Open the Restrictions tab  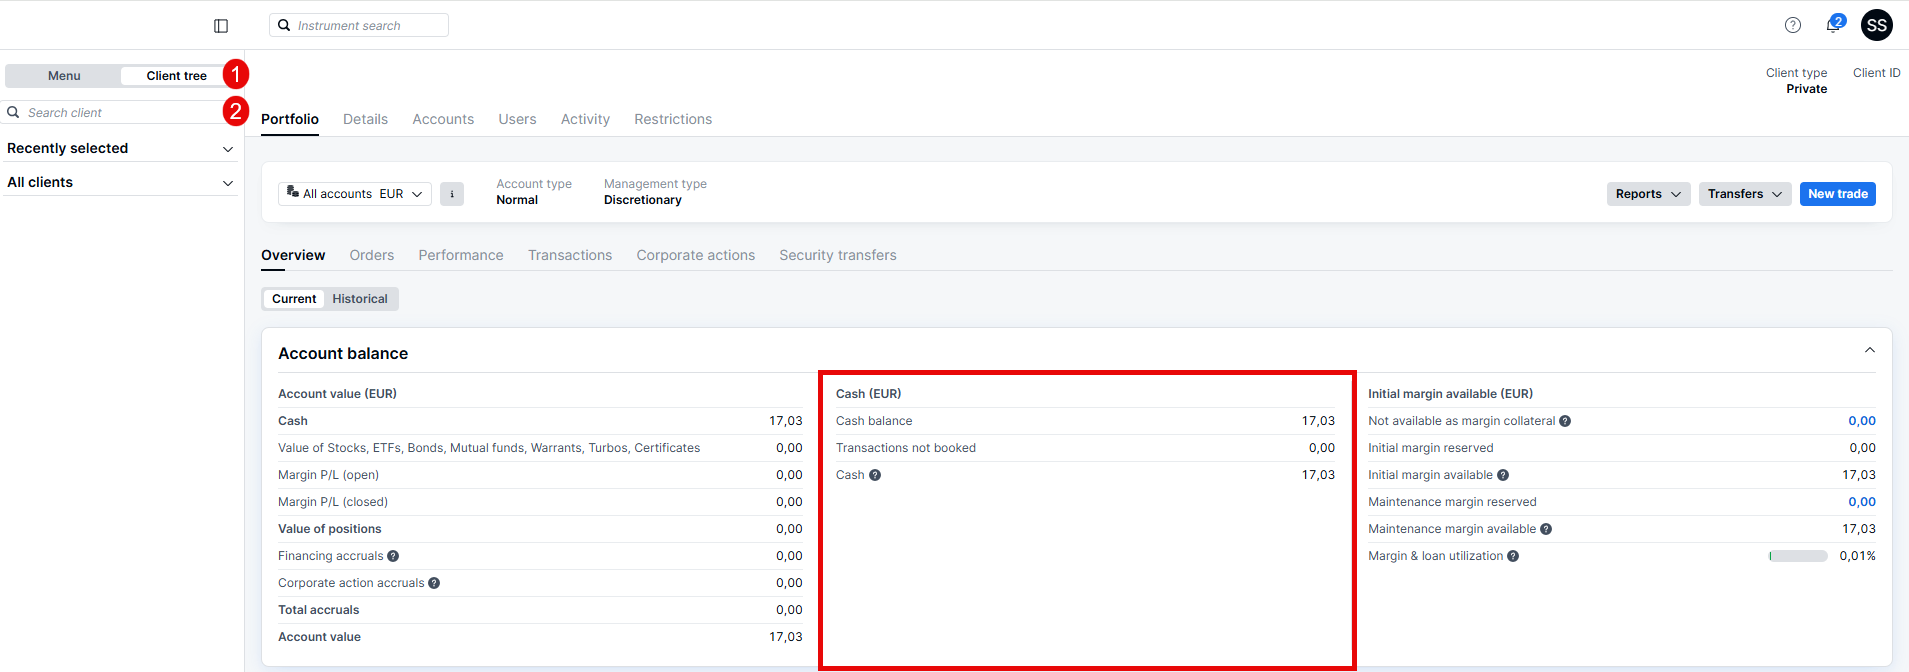point(672,119)
